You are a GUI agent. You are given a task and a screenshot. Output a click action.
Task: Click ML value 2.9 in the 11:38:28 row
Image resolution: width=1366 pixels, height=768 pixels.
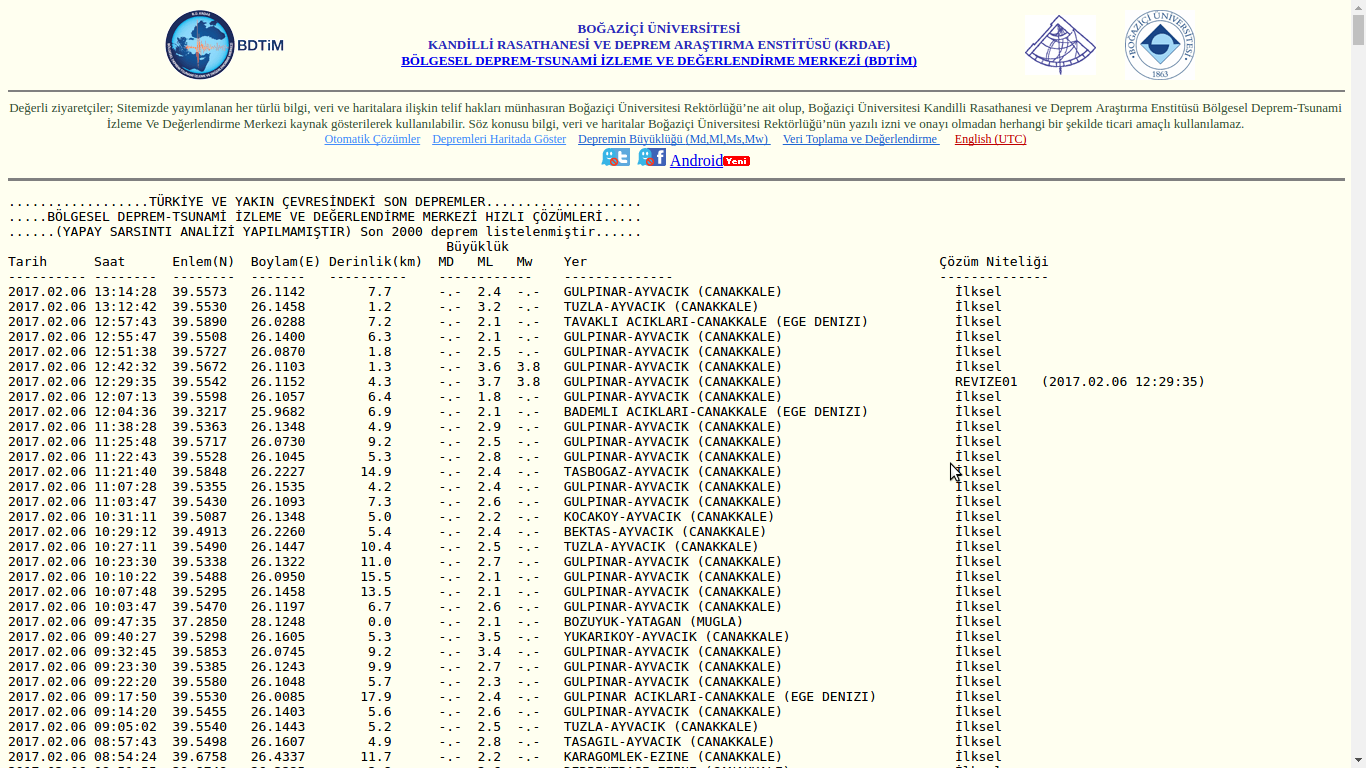click(489, 427)
